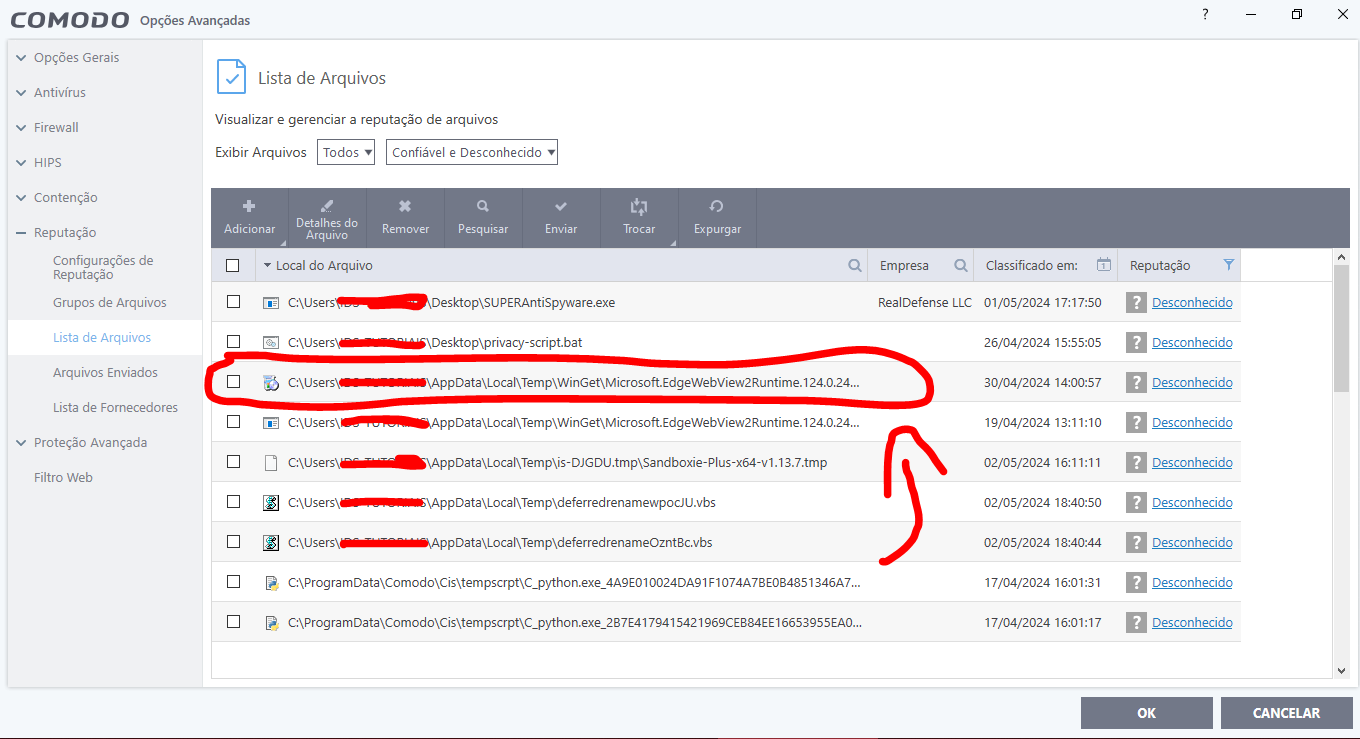Select Arquivos Enviados in sidebar

tap(105, 373)
